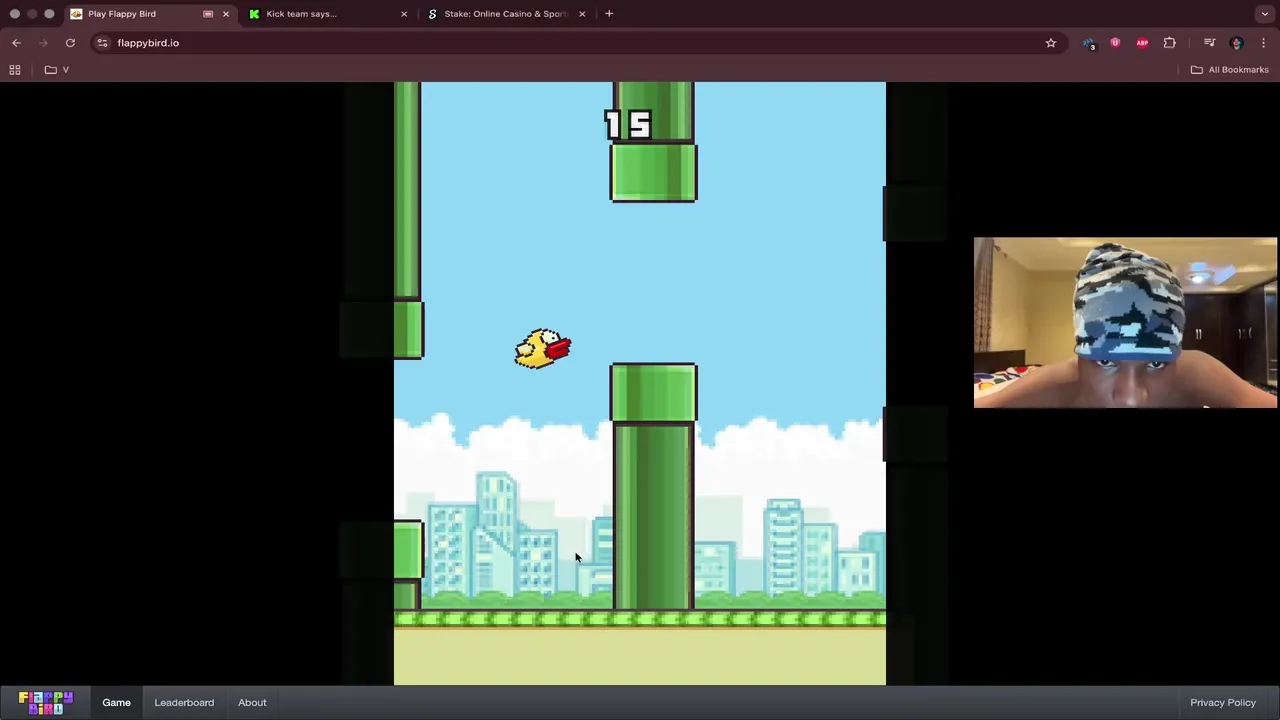Click the yellow bird in the game
Image resolution: width=1280 pixels, height=720 pixels.
pyautogui.click(x=543, y=349)
